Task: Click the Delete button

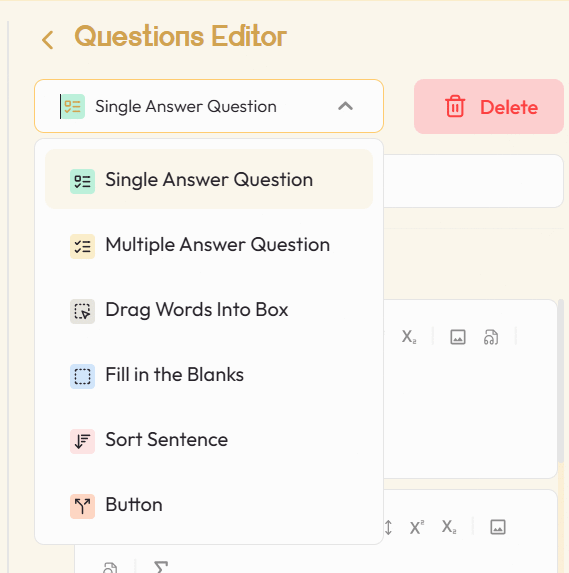Action: pyautogui.click(x=489, y=107)
